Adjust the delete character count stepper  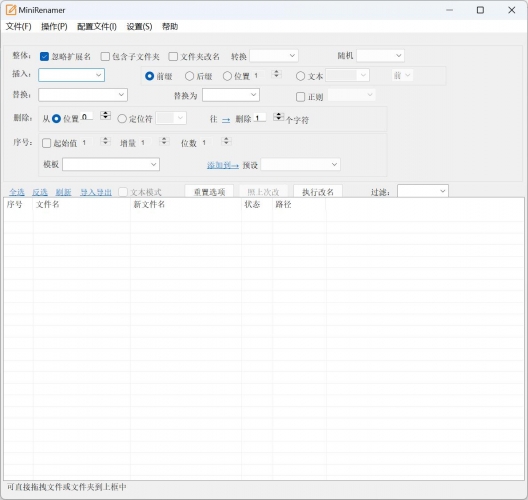coord(278,117)
